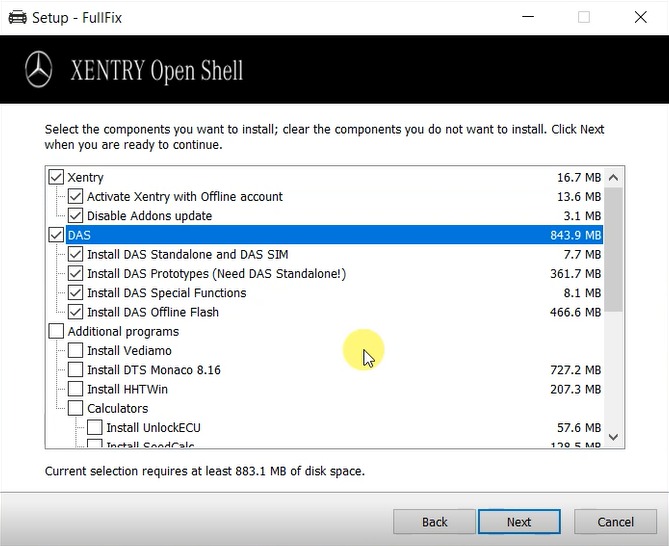Toggle Install DAS Offline Flash checkbox
Image resolution: width=669 pixels, height=546 pixels.
click(76, 312)
